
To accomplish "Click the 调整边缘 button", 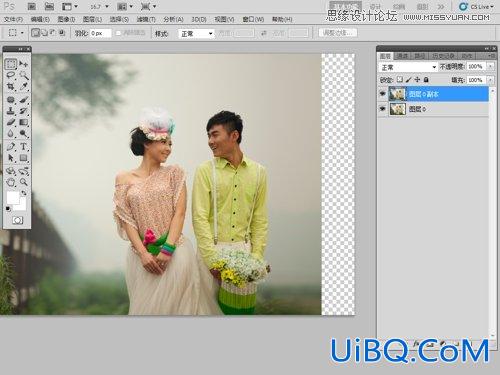I will click(x=338, y=33).
